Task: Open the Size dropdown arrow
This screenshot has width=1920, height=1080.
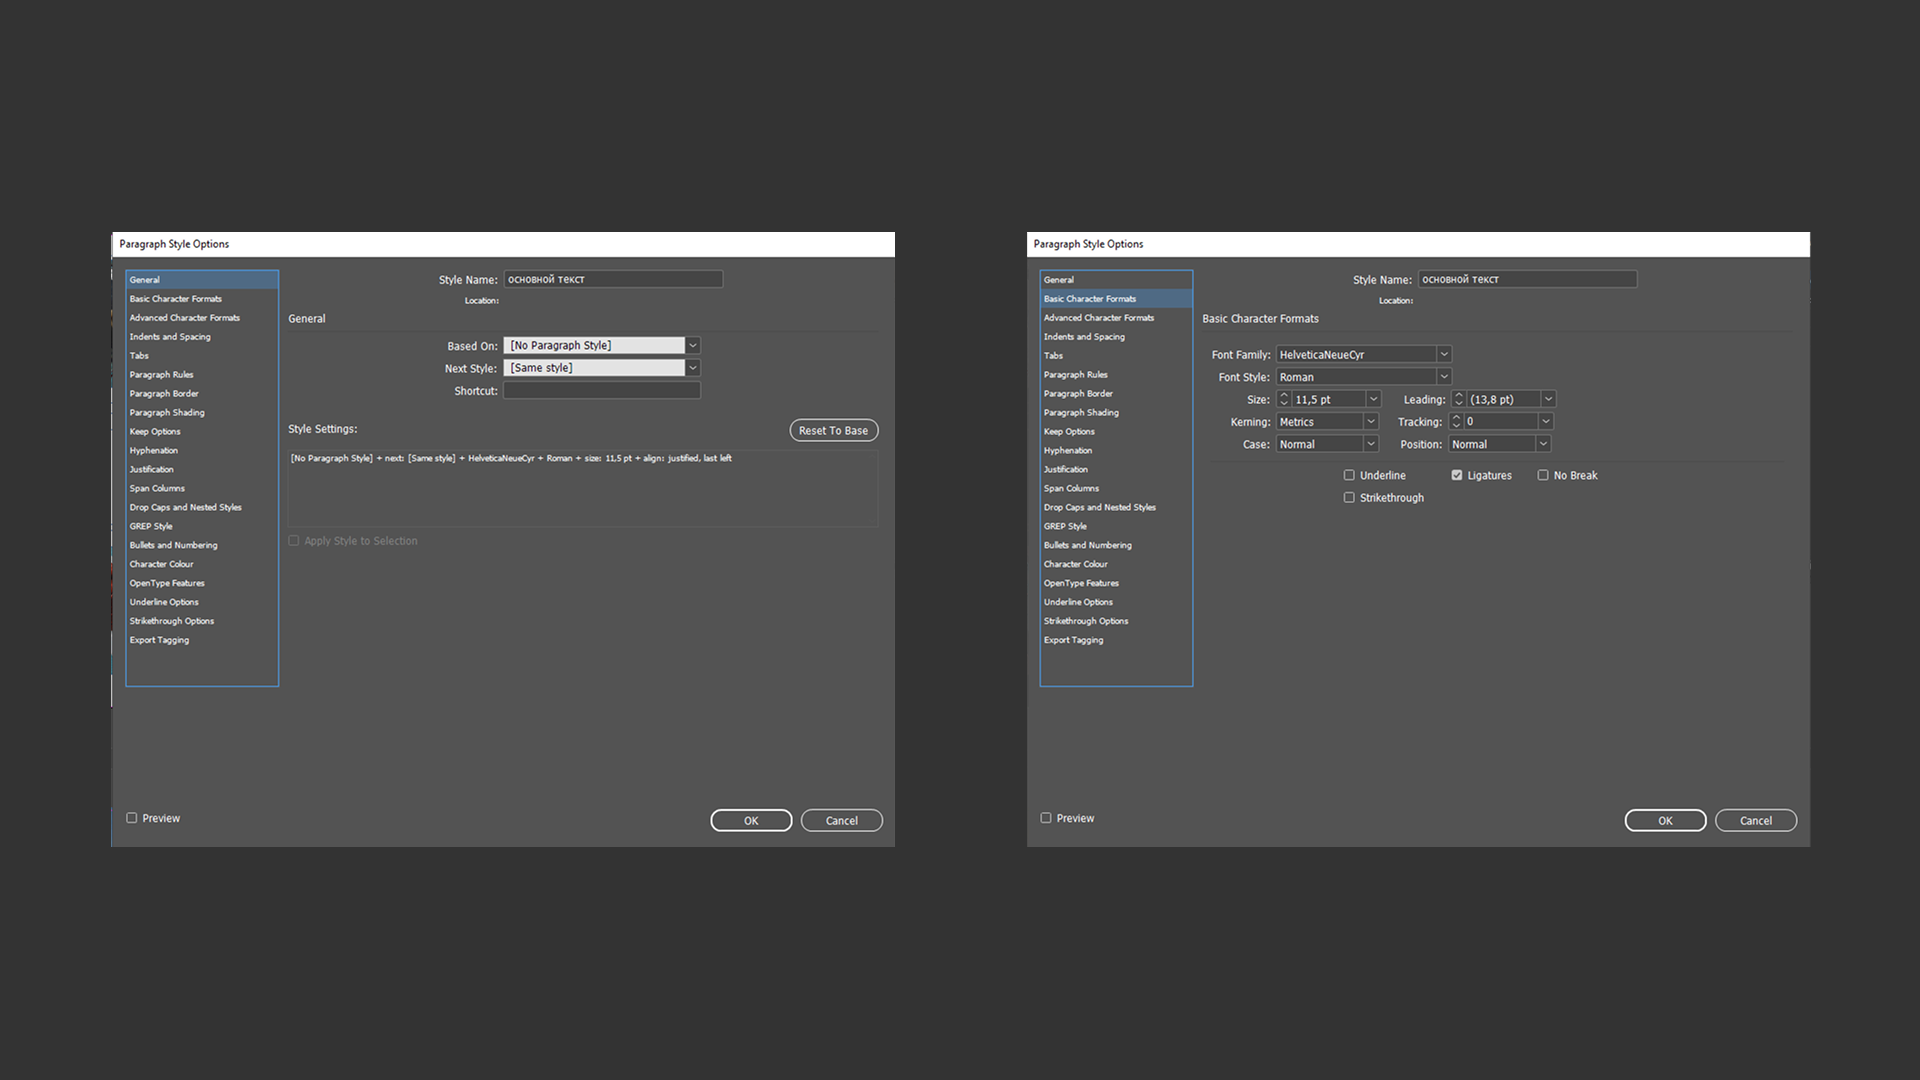Action: tap(1373, 399)
